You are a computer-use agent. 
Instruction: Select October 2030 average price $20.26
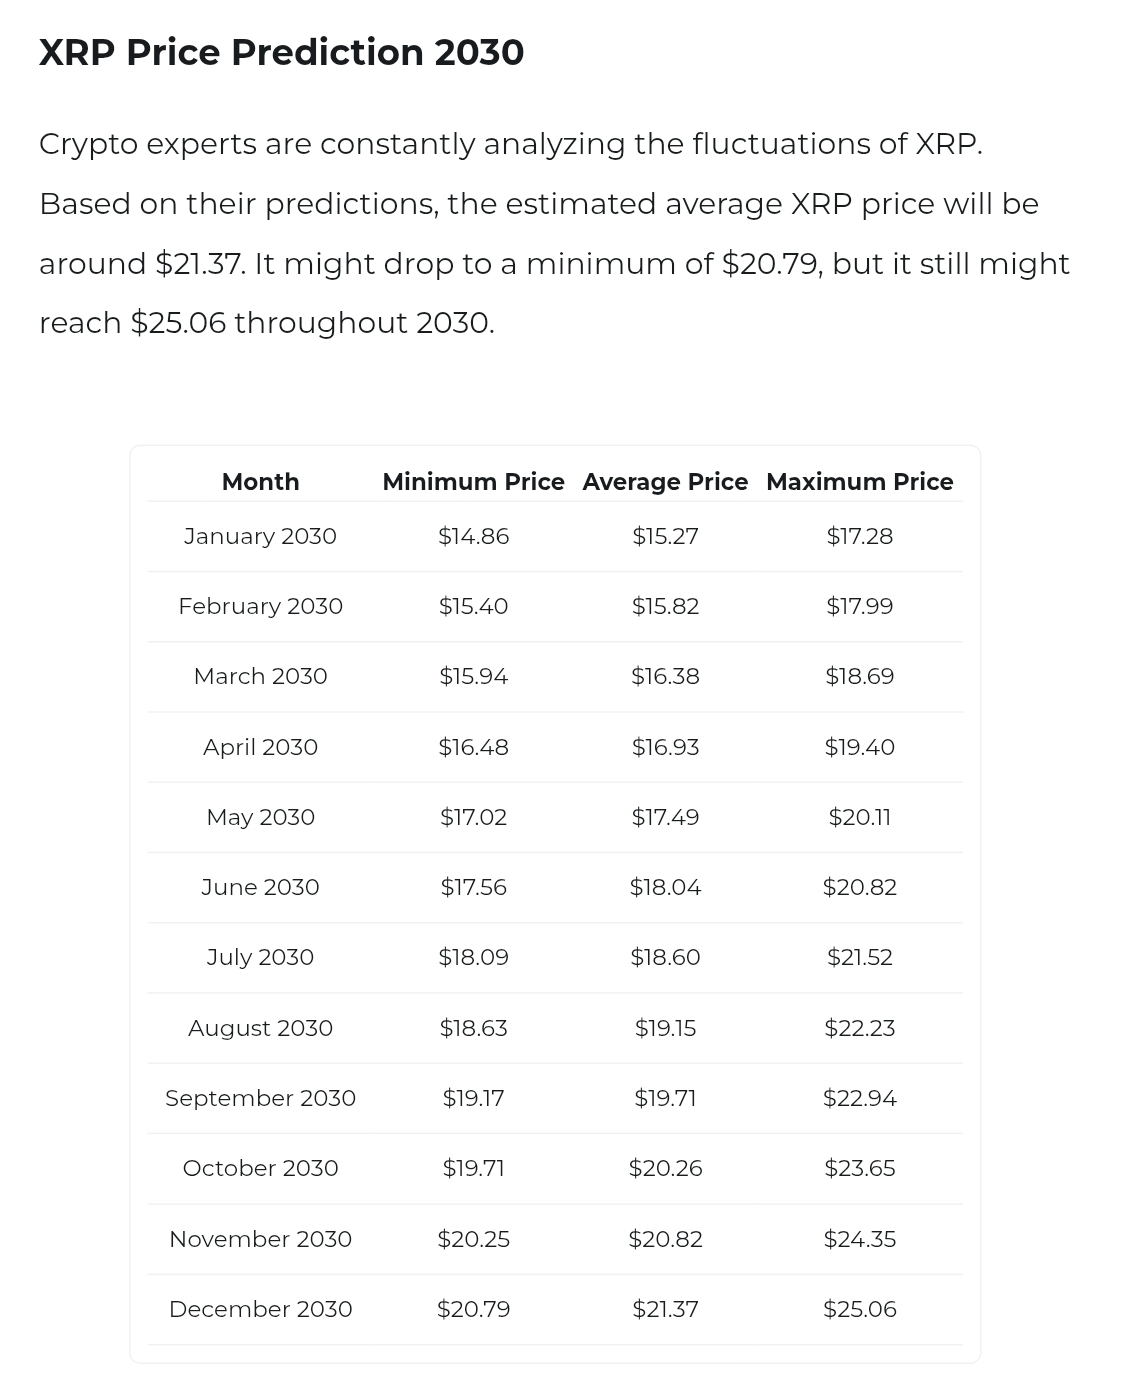665,1168
